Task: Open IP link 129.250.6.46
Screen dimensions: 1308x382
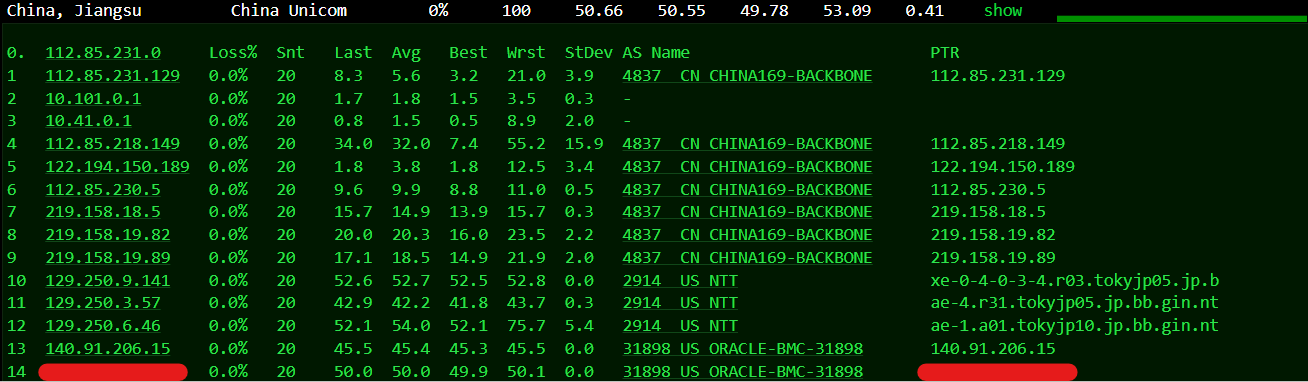Action: tap(103, 327)
